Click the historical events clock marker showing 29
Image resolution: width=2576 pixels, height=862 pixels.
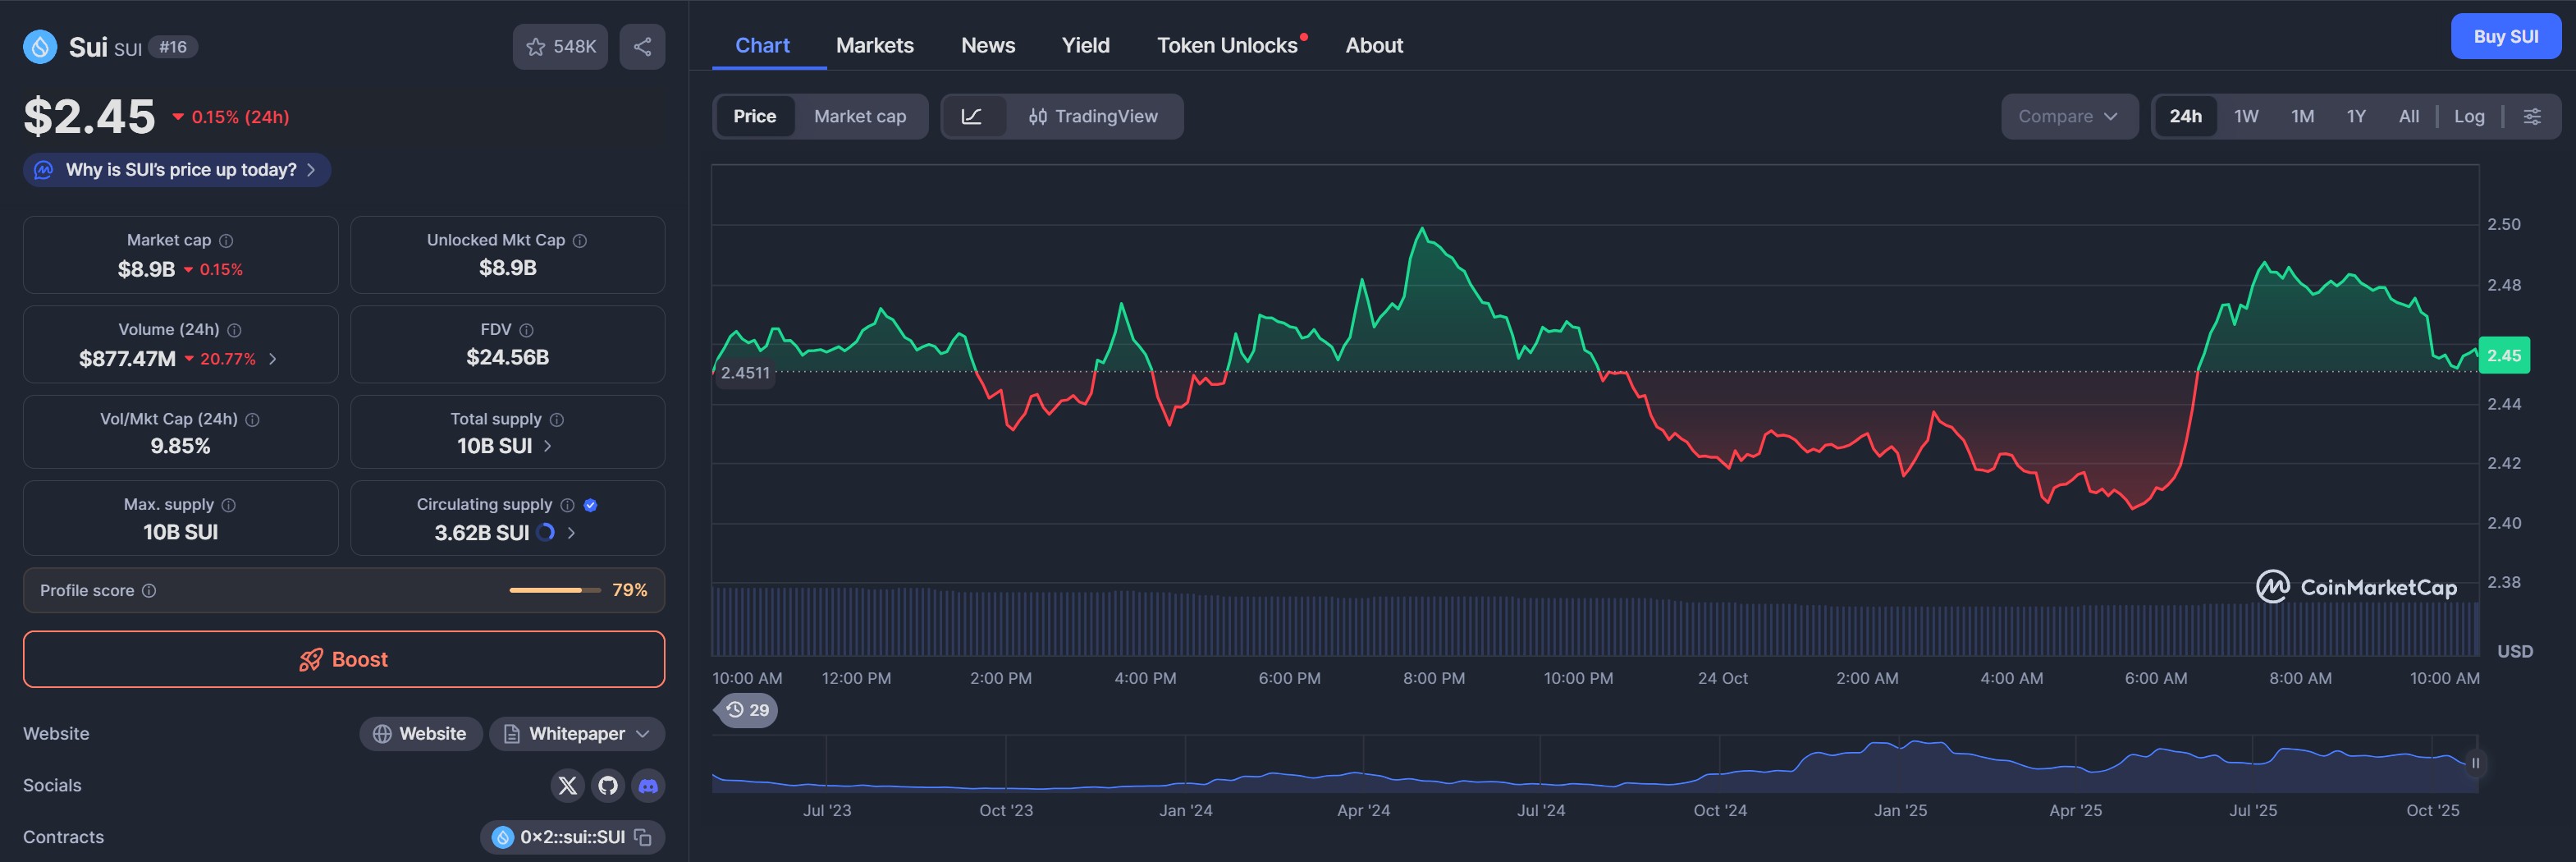(x=746, y=710)
